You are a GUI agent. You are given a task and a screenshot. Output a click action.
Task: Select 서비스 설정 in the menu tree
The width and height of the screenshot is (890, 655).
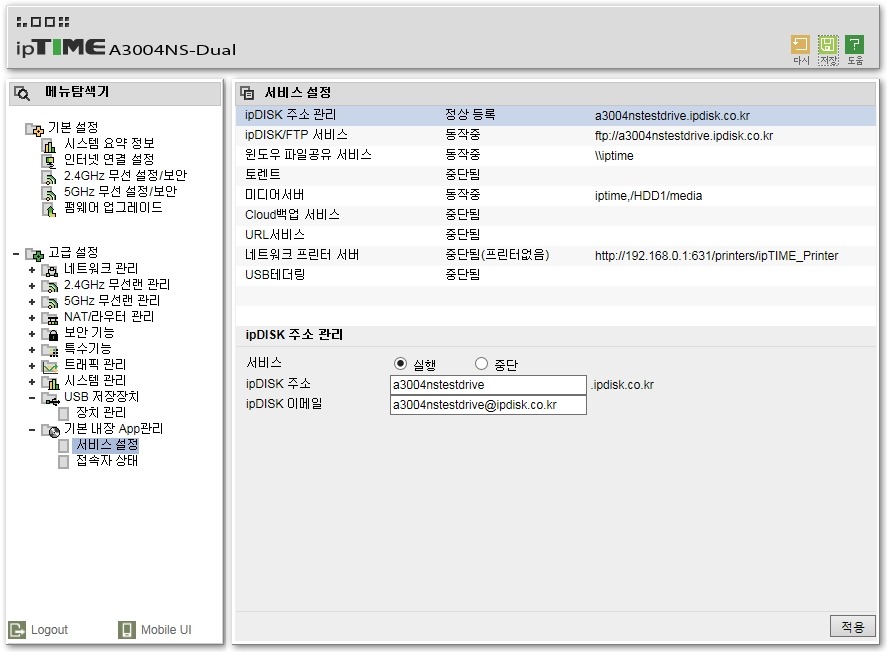107,445
